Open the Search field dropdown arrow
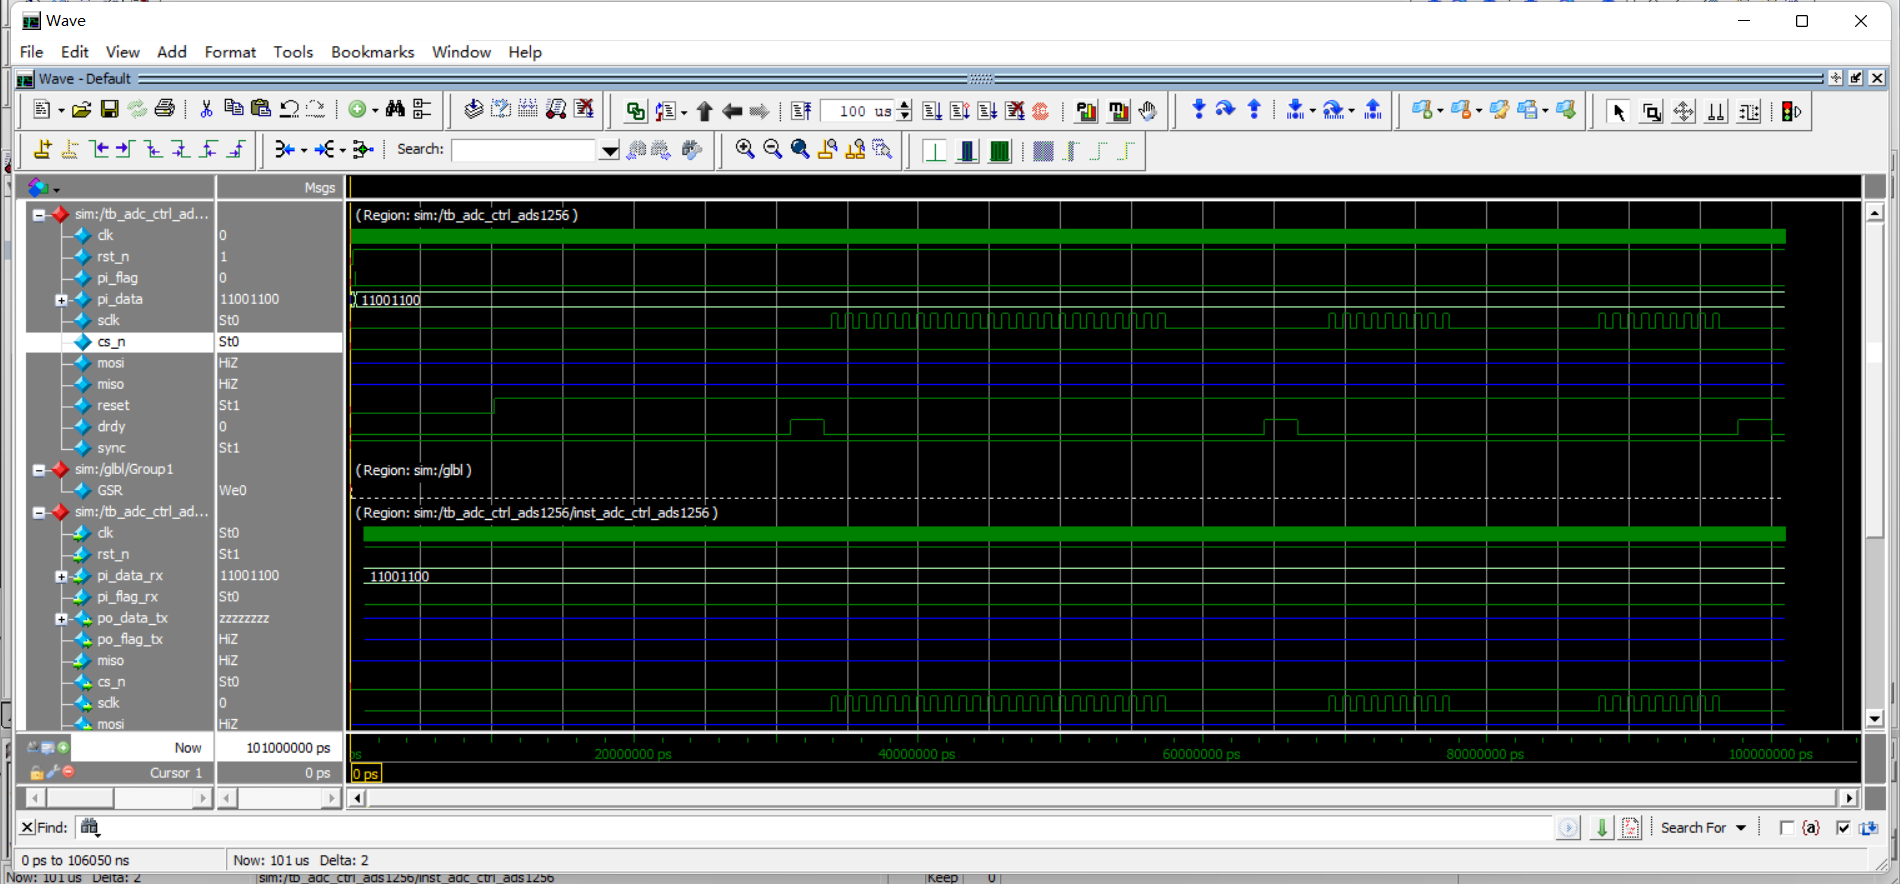Image resolution: width=1900 pixels, height=884 pixels. (609, 150)
